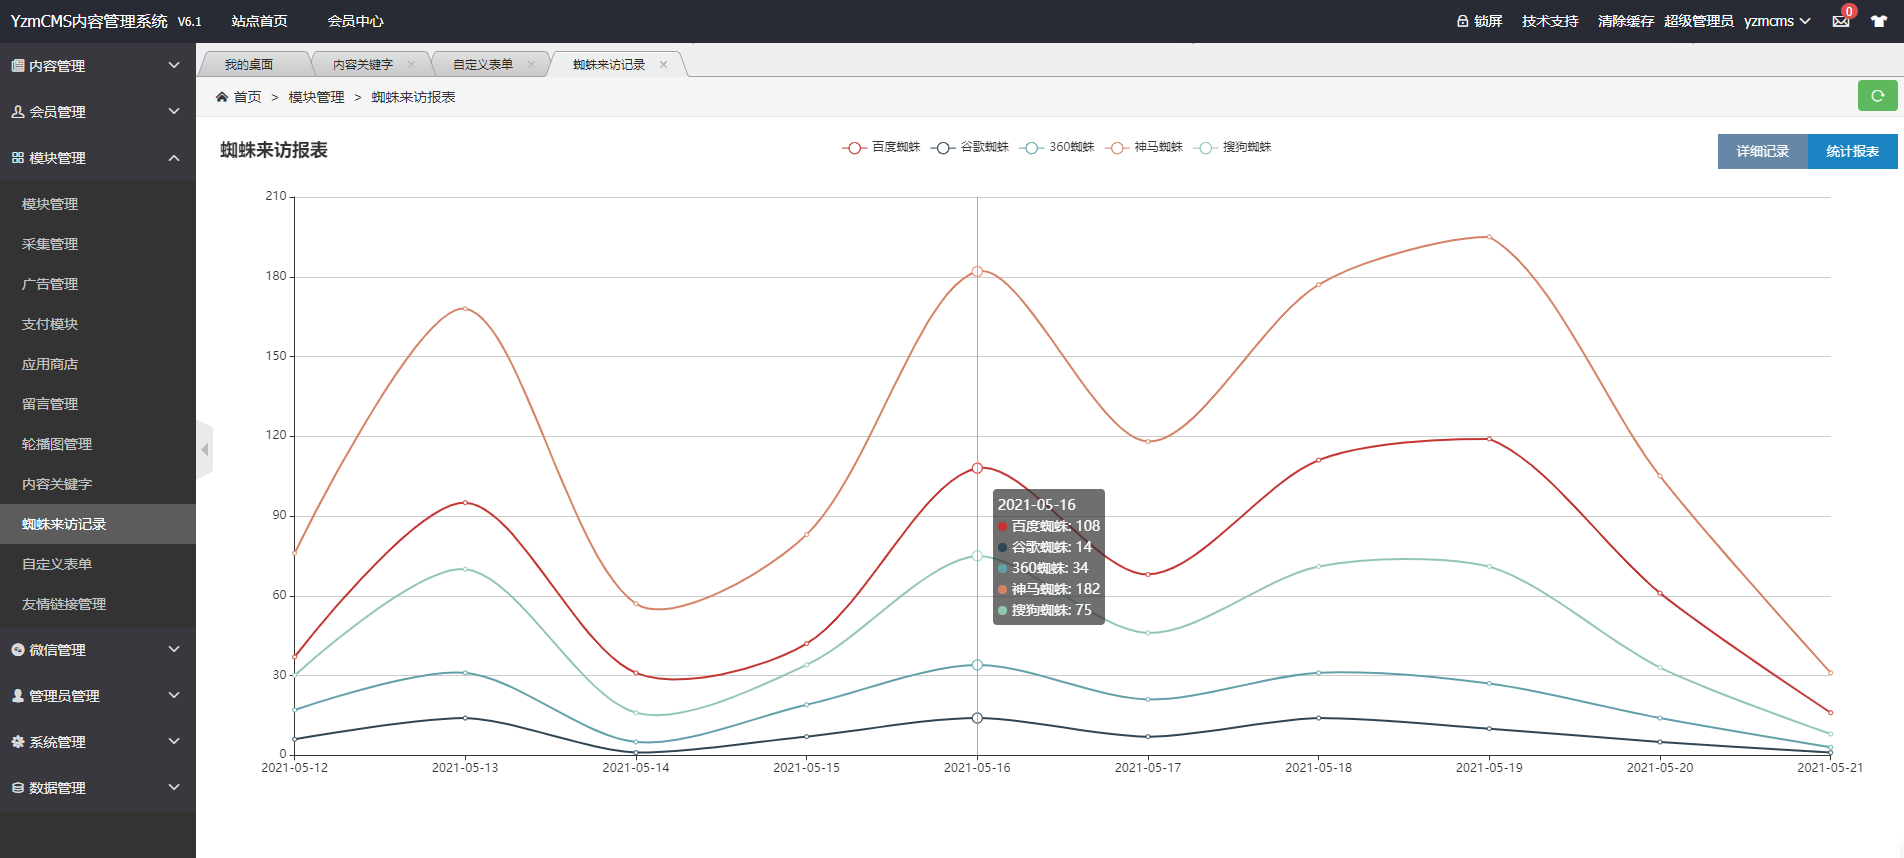Click the green refresh icon button
1904x858 pixels.
[1877, 96]
